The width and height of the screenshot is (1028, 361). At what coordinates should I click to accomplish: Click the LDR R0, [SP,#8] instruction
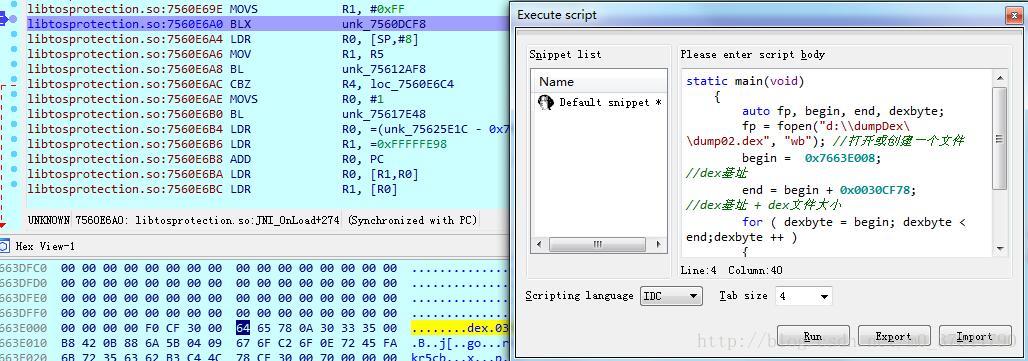click(x=267, y=39)
